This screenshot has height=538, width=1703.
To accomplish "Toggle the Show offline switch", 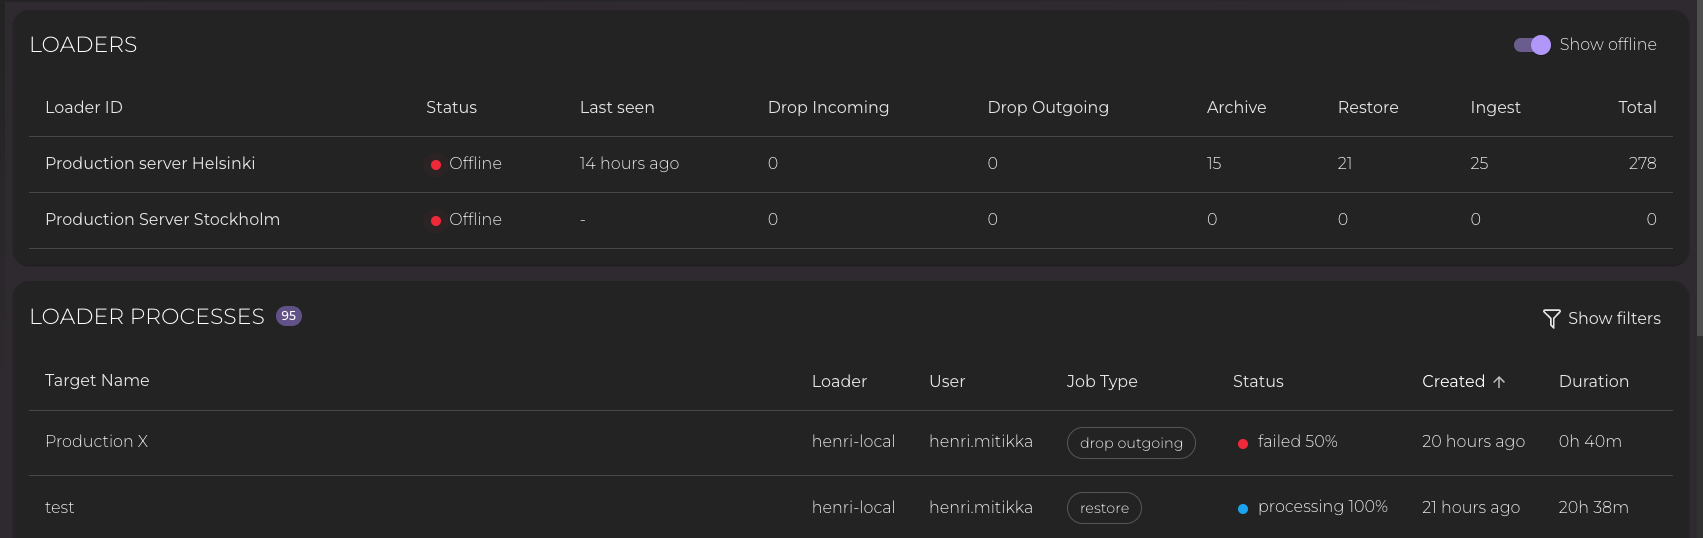I will click(1532, 45).
